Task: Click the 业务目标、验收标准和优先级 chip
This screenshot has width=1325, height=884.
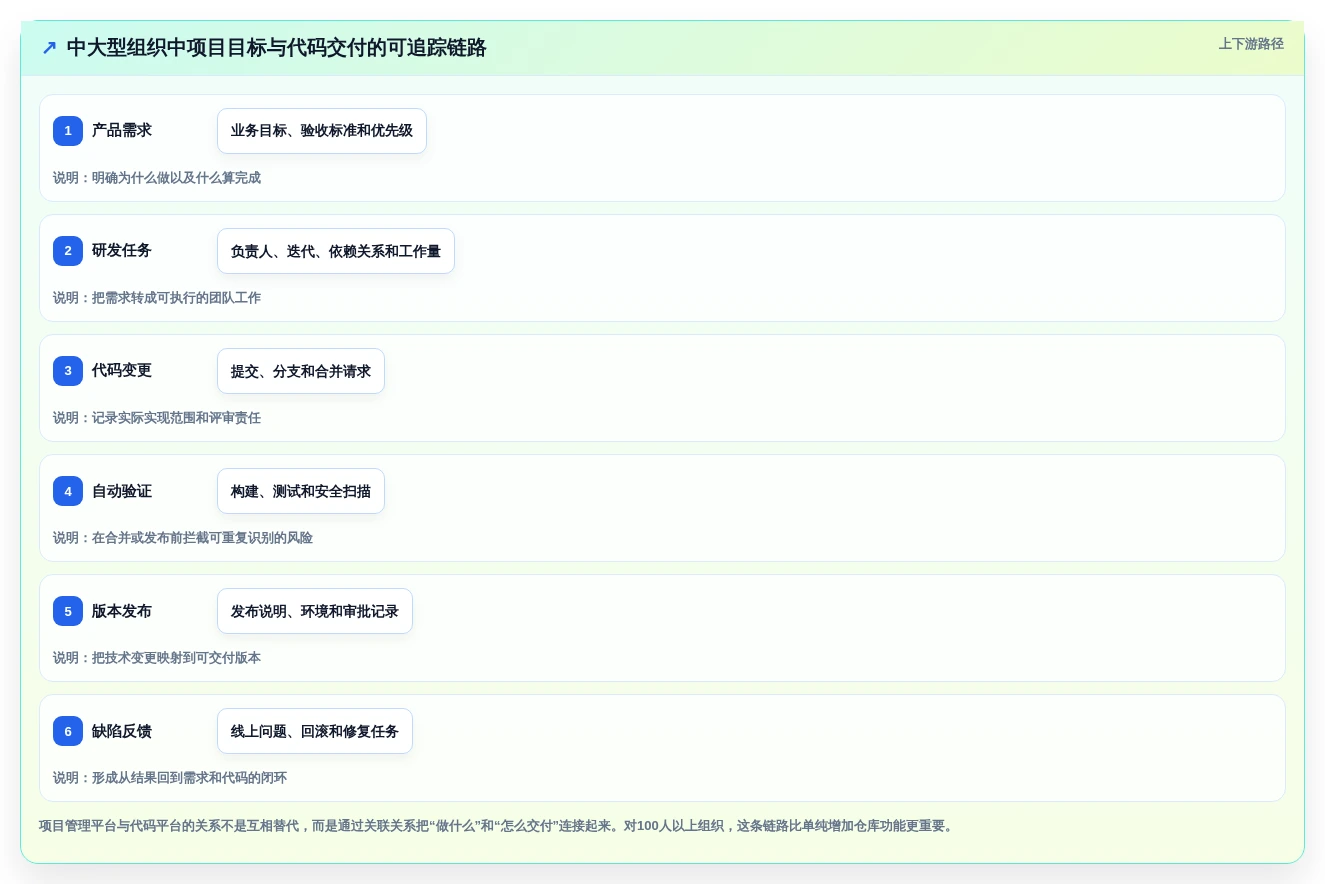Action: click(x=322, y=131)
